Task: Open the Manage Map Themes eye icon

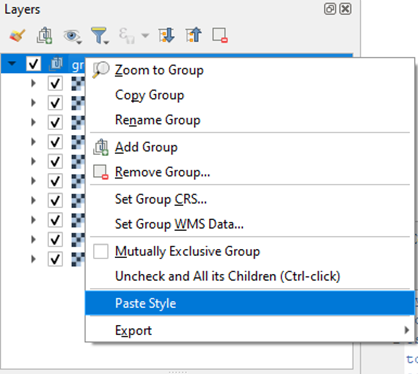Action: (x=72, y=36)
